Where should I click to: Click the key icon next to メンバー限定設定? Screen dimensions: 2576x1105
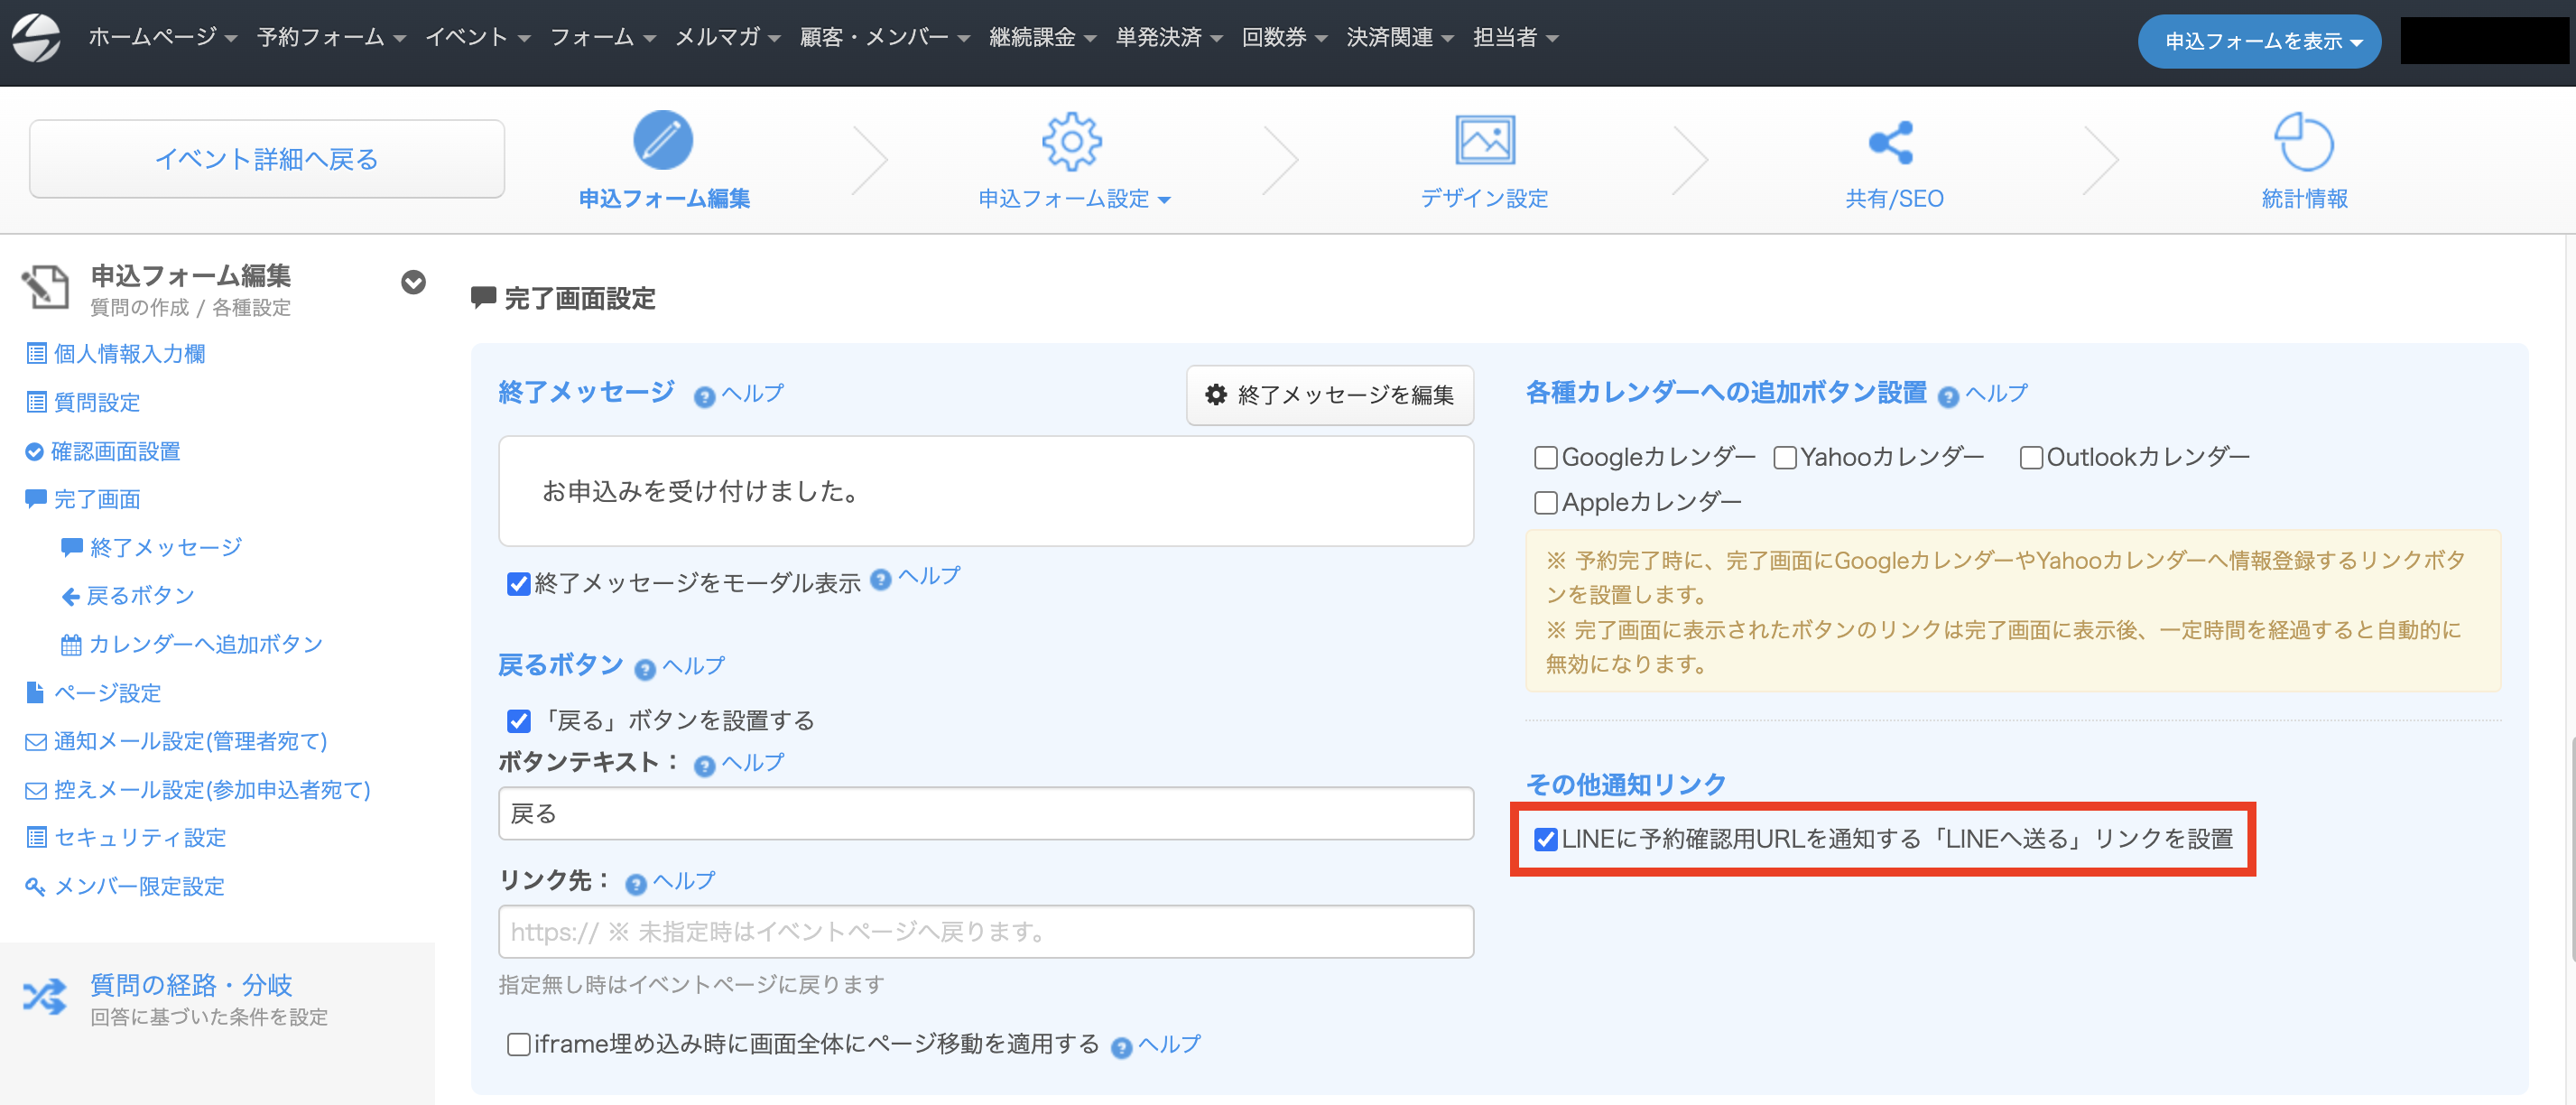(x=35, y=886)
